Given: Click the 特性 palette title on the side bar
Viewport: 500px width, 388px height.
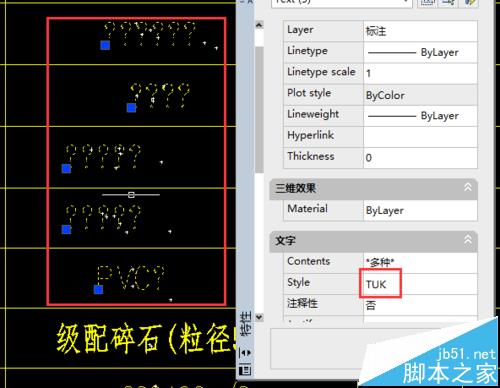Looking at the screenshot, I should [246, 324].
